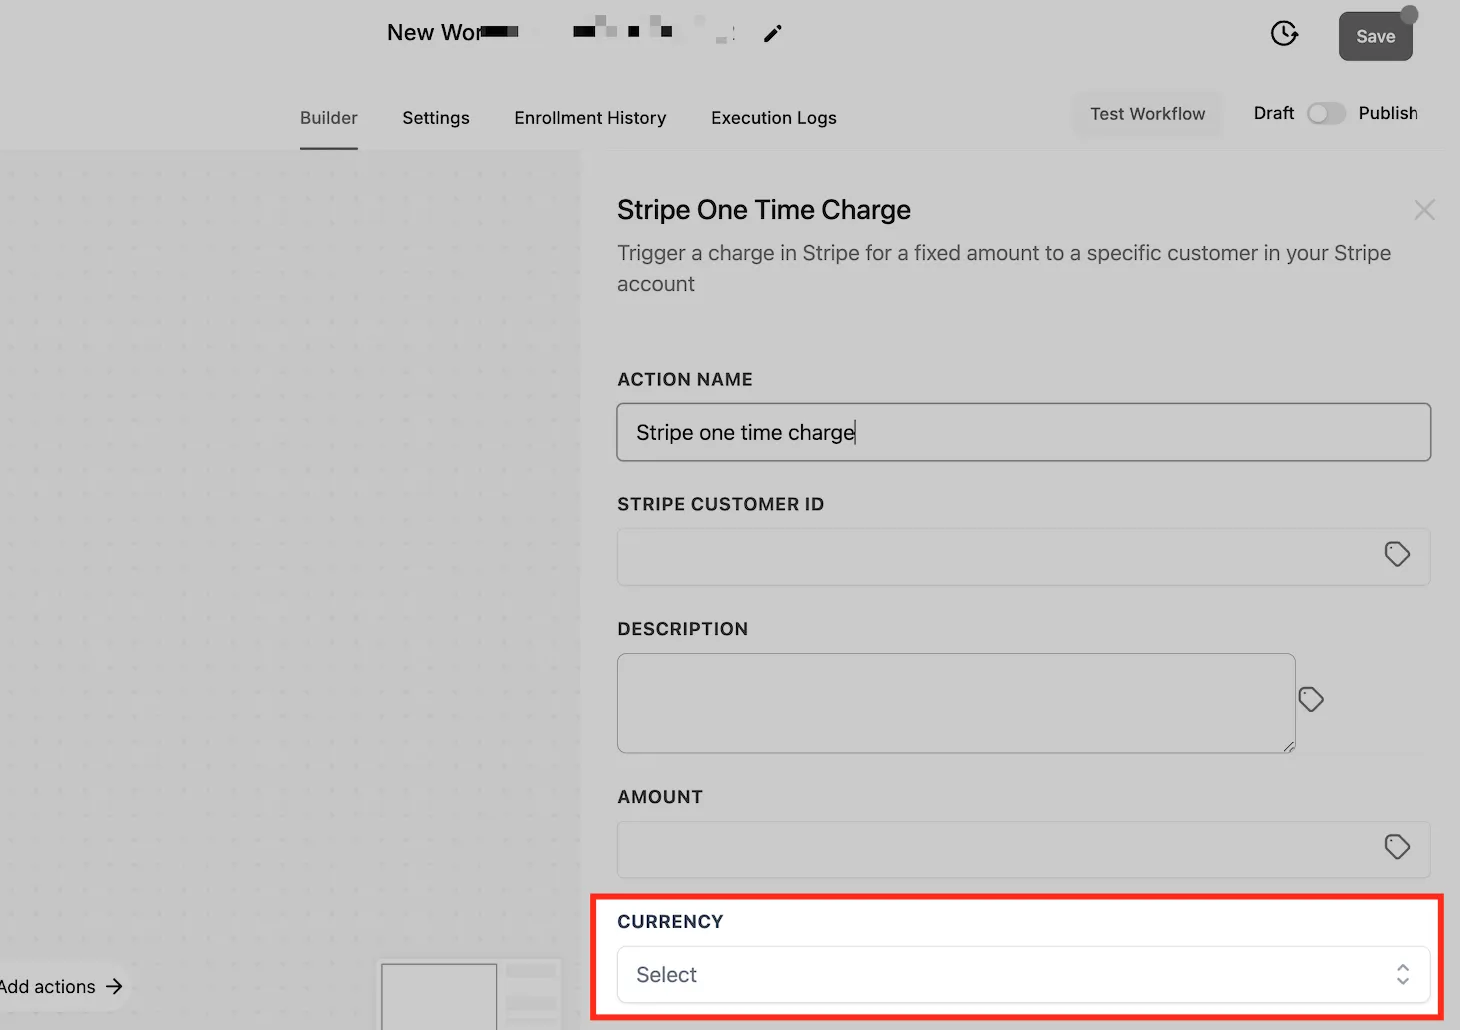Switch to the Settings tab

(x=436, y=118)
